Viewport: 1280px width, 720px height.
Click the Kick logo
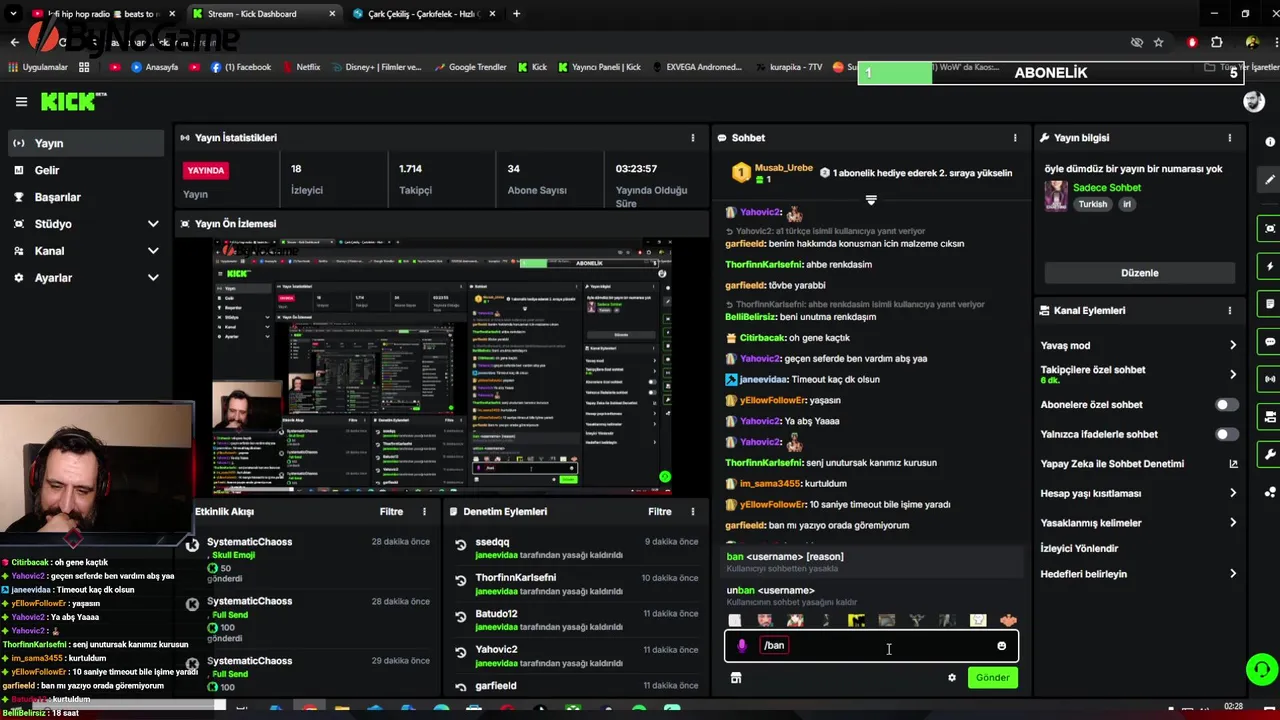point(72,101)
